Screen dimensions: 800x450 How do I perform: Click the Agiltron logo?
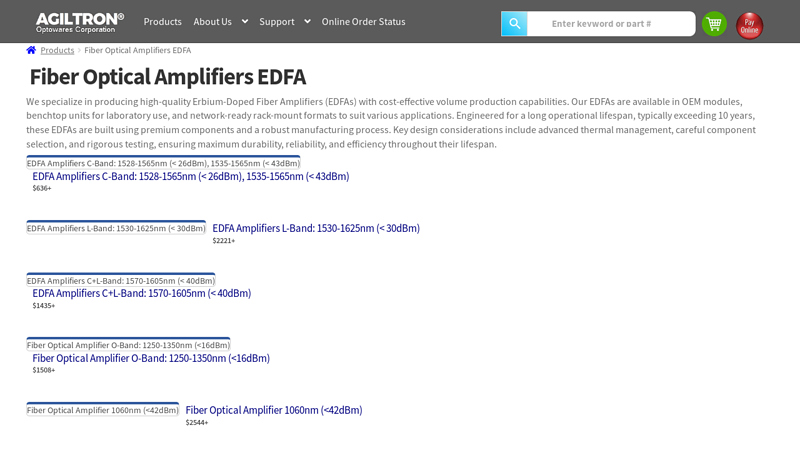pyautogui.click(x=80, y=22)
